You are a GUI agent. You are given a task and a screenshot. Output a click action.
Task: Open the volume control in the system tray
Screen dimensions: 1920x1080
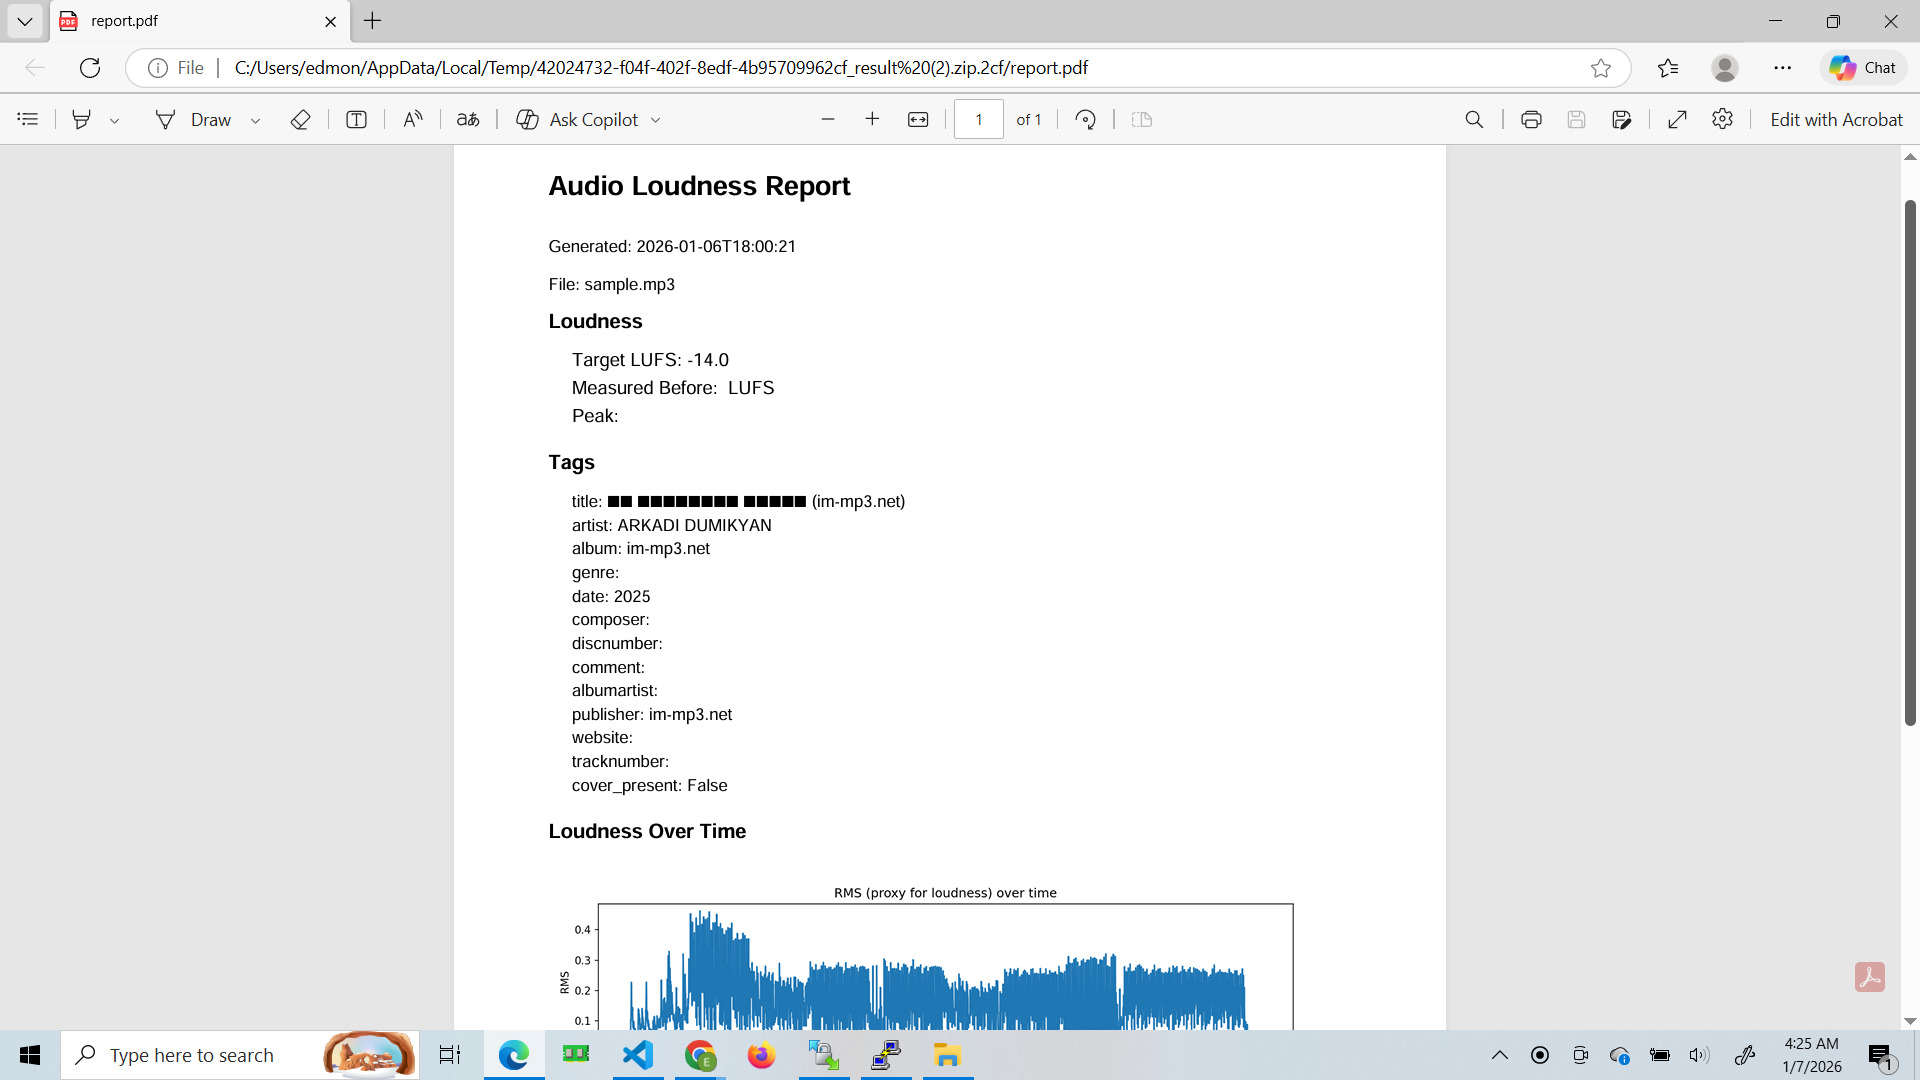pyautogui.click(x=1700, y=1055)
